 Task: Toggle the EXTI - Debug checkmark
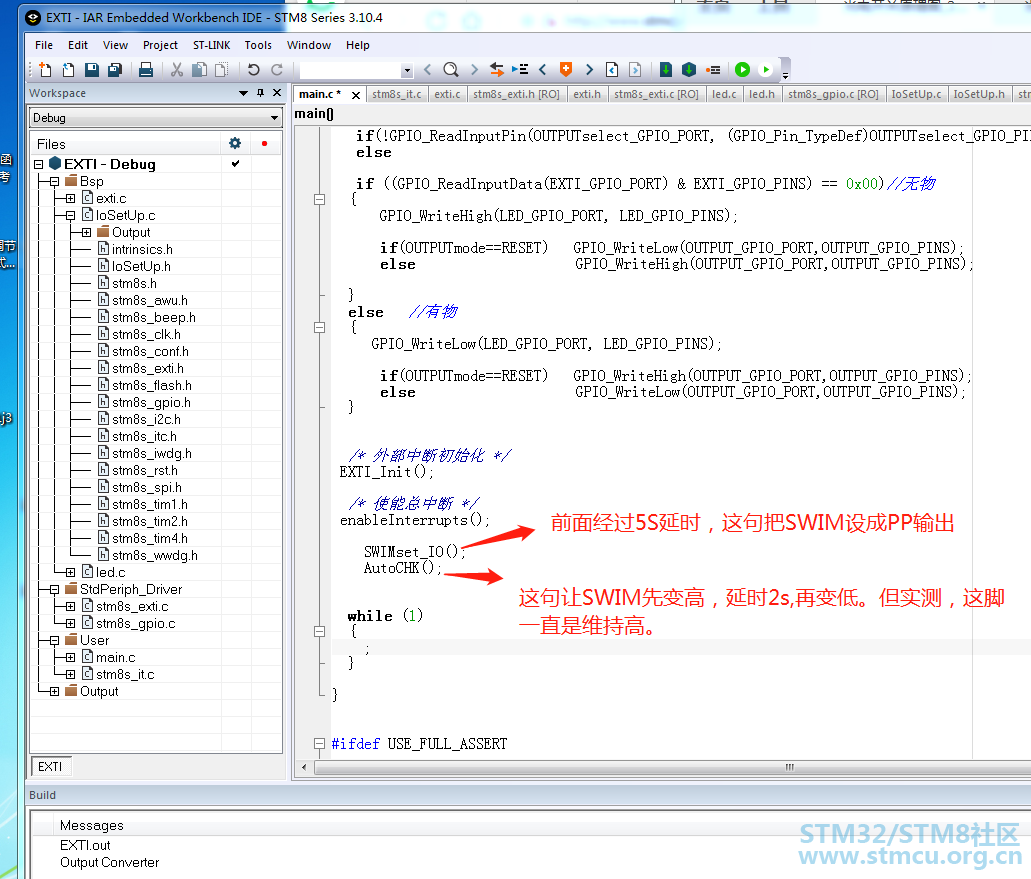point(235,163)
